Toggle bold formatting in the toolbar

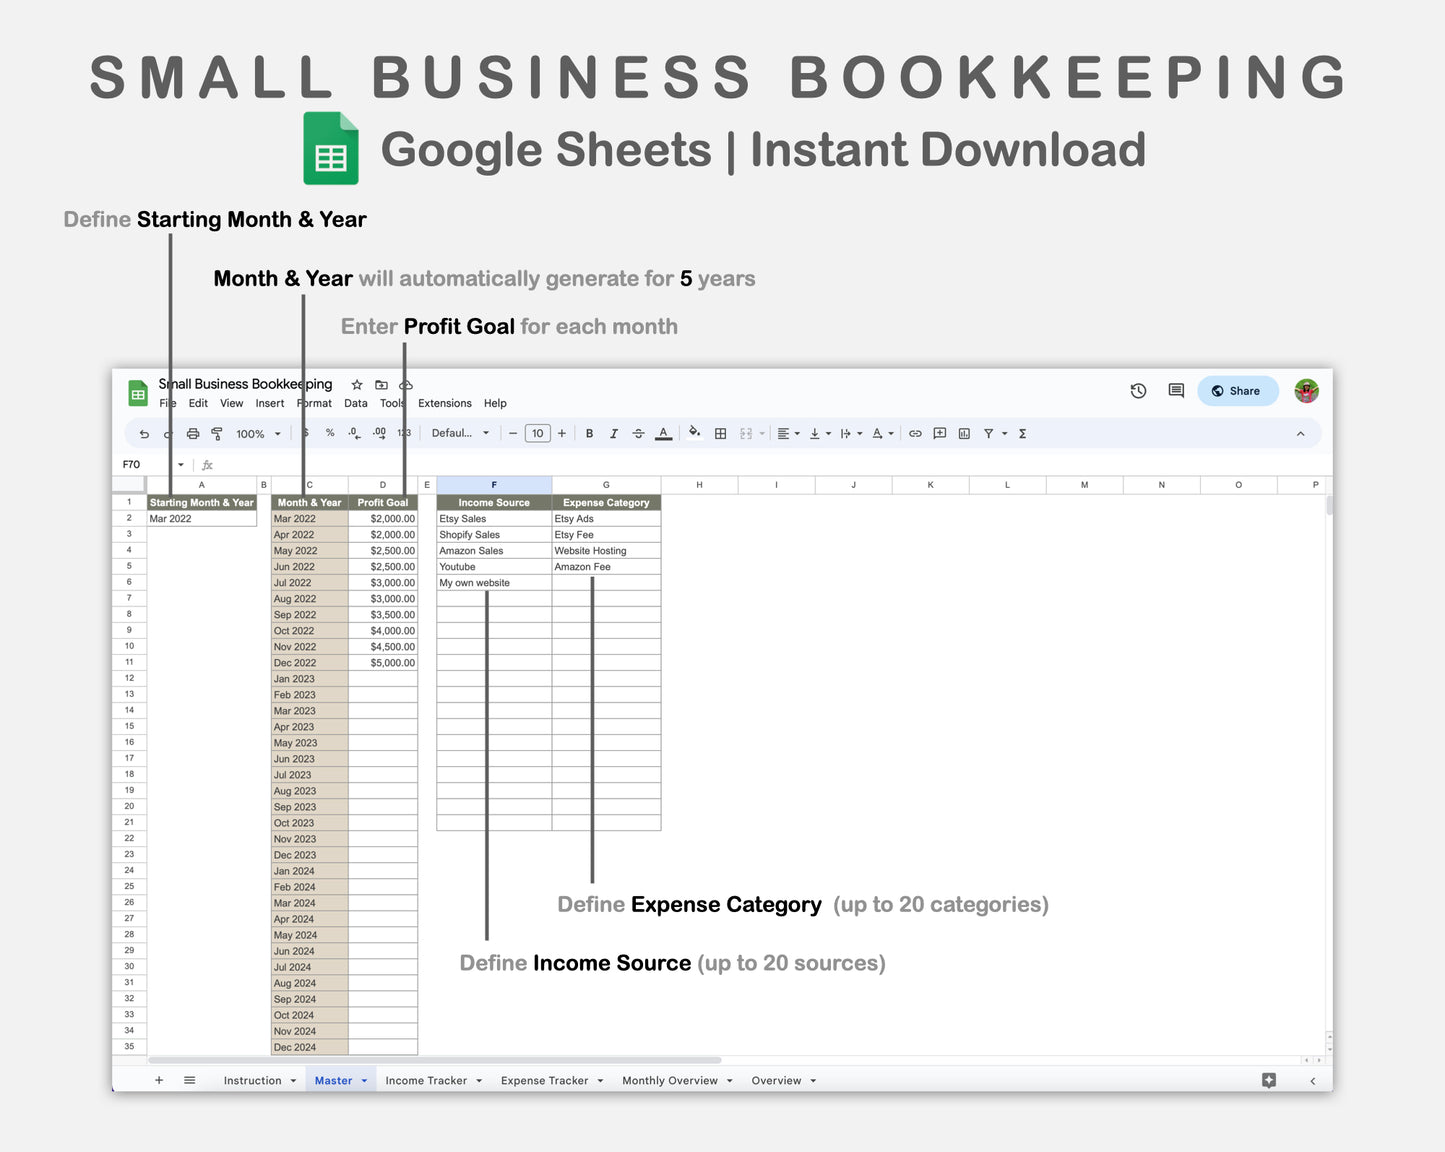(x=589, y=433)
